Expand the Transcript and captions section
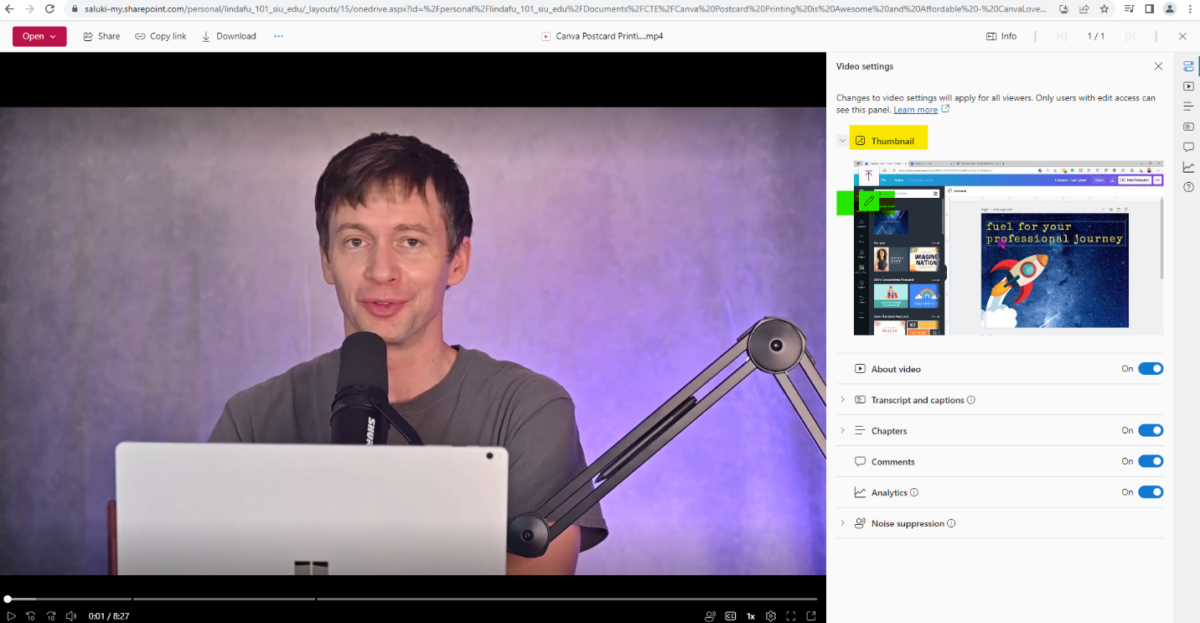This screenshot has height=623, width=1200. click(x=843, y=399)
